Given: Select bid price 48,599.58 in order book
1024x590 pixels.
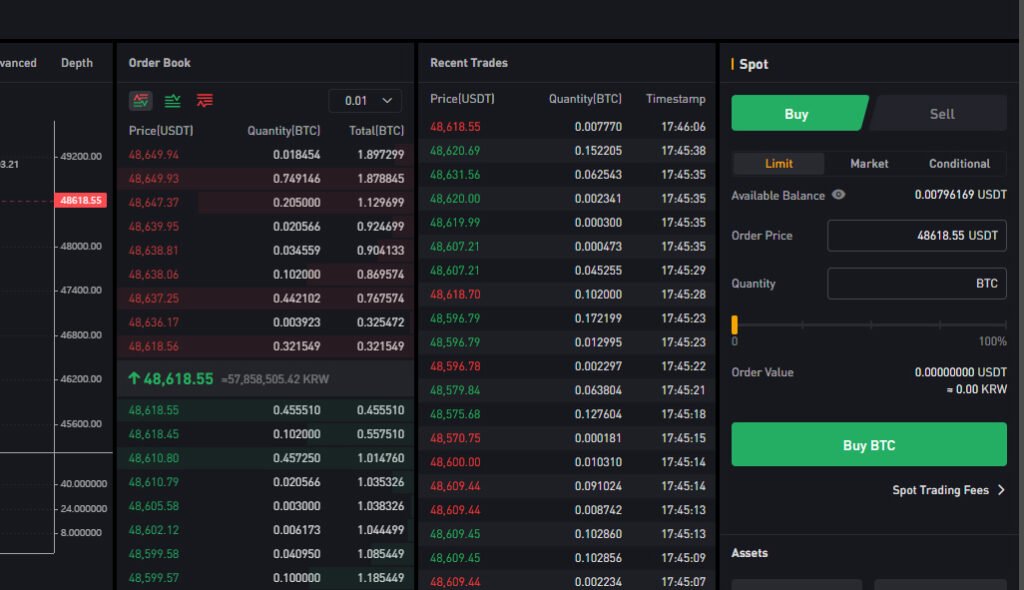Looking at the screenshot, I should coord(153,554).
